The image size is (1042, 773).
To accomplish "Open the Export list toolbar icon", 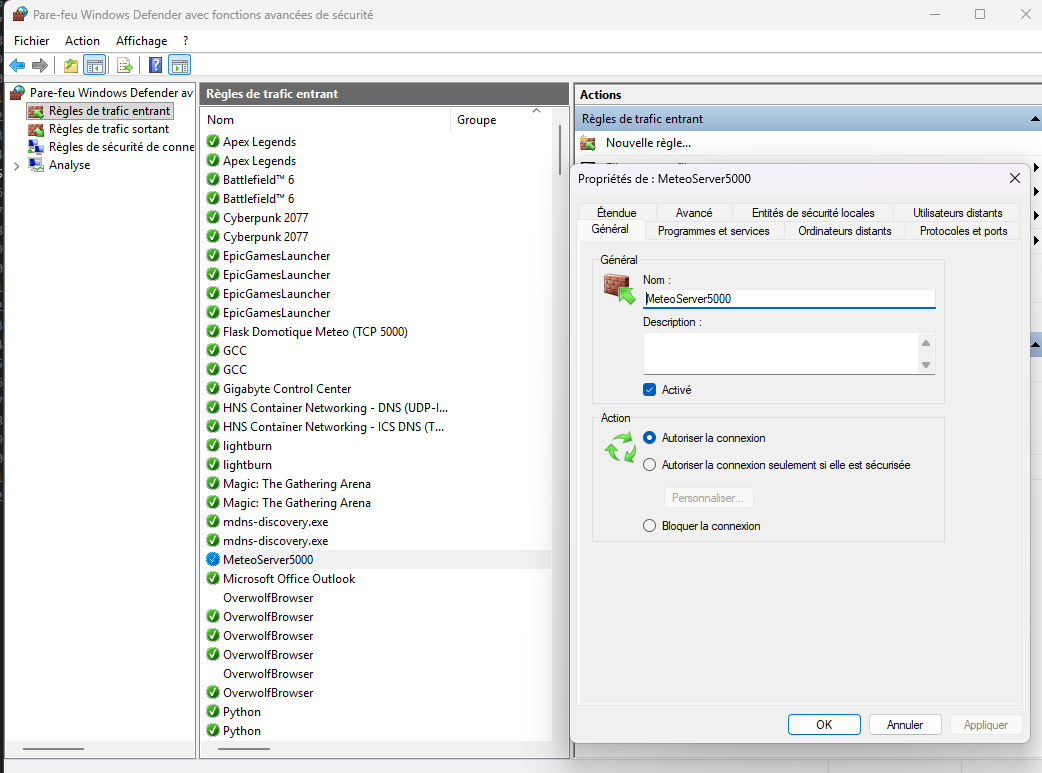I will (x=124, y=64).
